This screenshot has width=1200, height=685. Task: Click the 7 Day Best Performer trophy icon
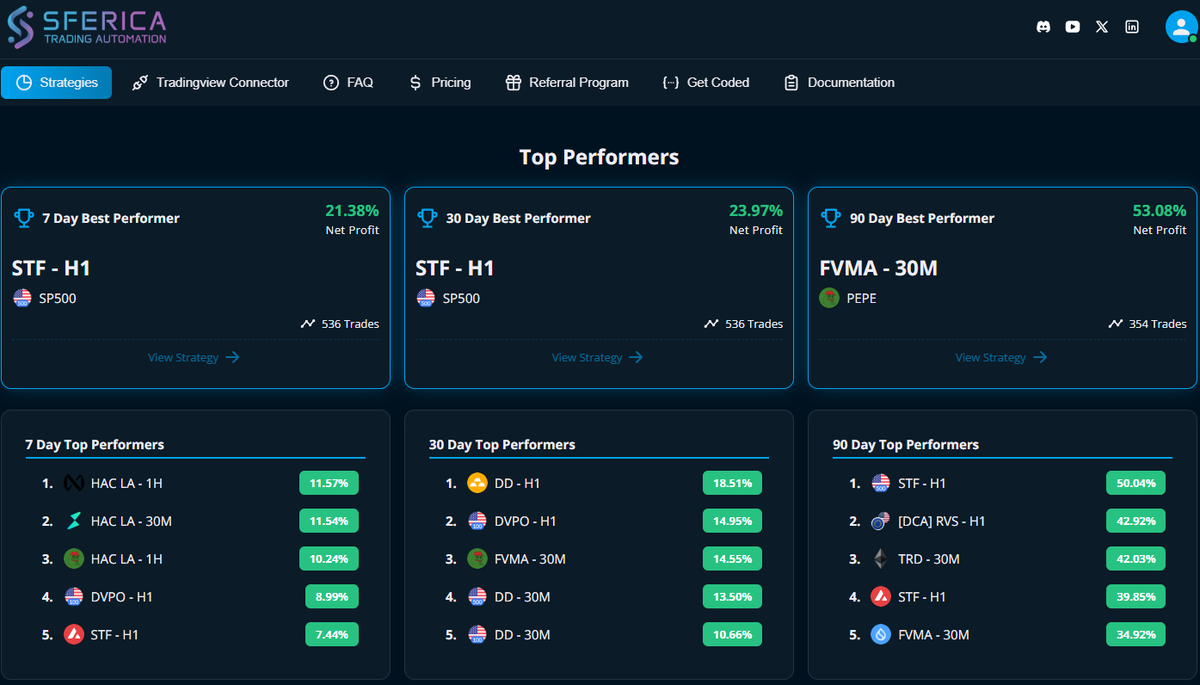23,217
